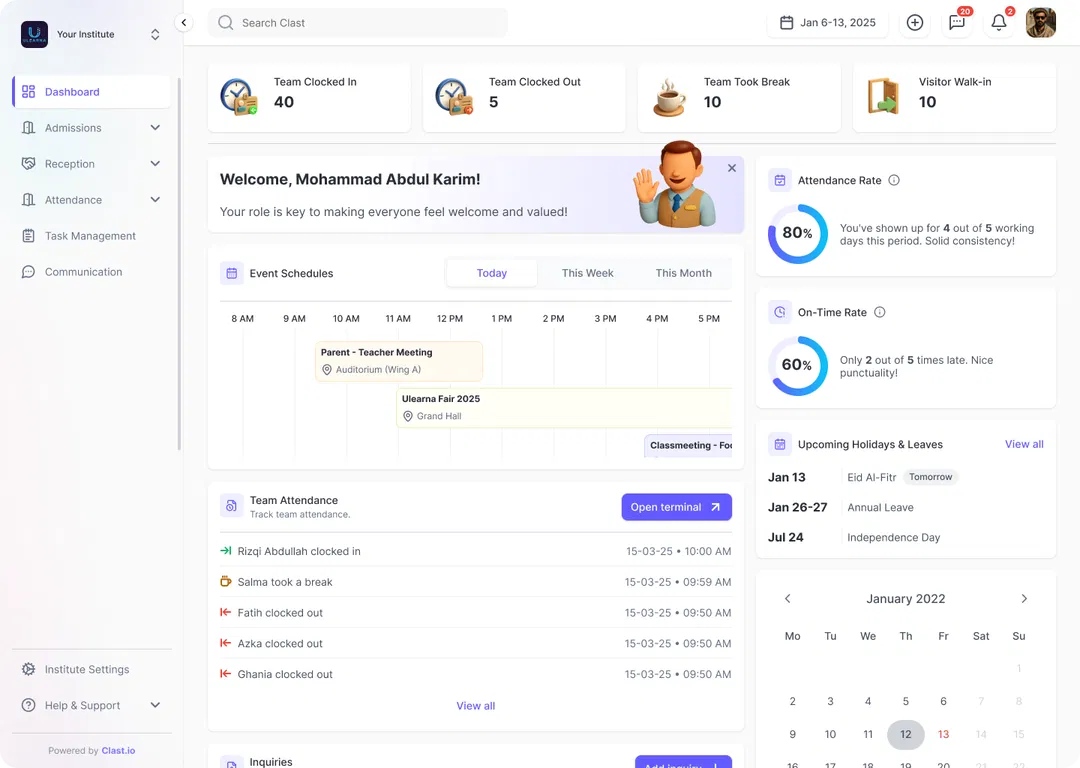This screenshot has height=768, width=1080.
Task: Click the Ulearna institute logo
Action: click(x=34, y=34)
